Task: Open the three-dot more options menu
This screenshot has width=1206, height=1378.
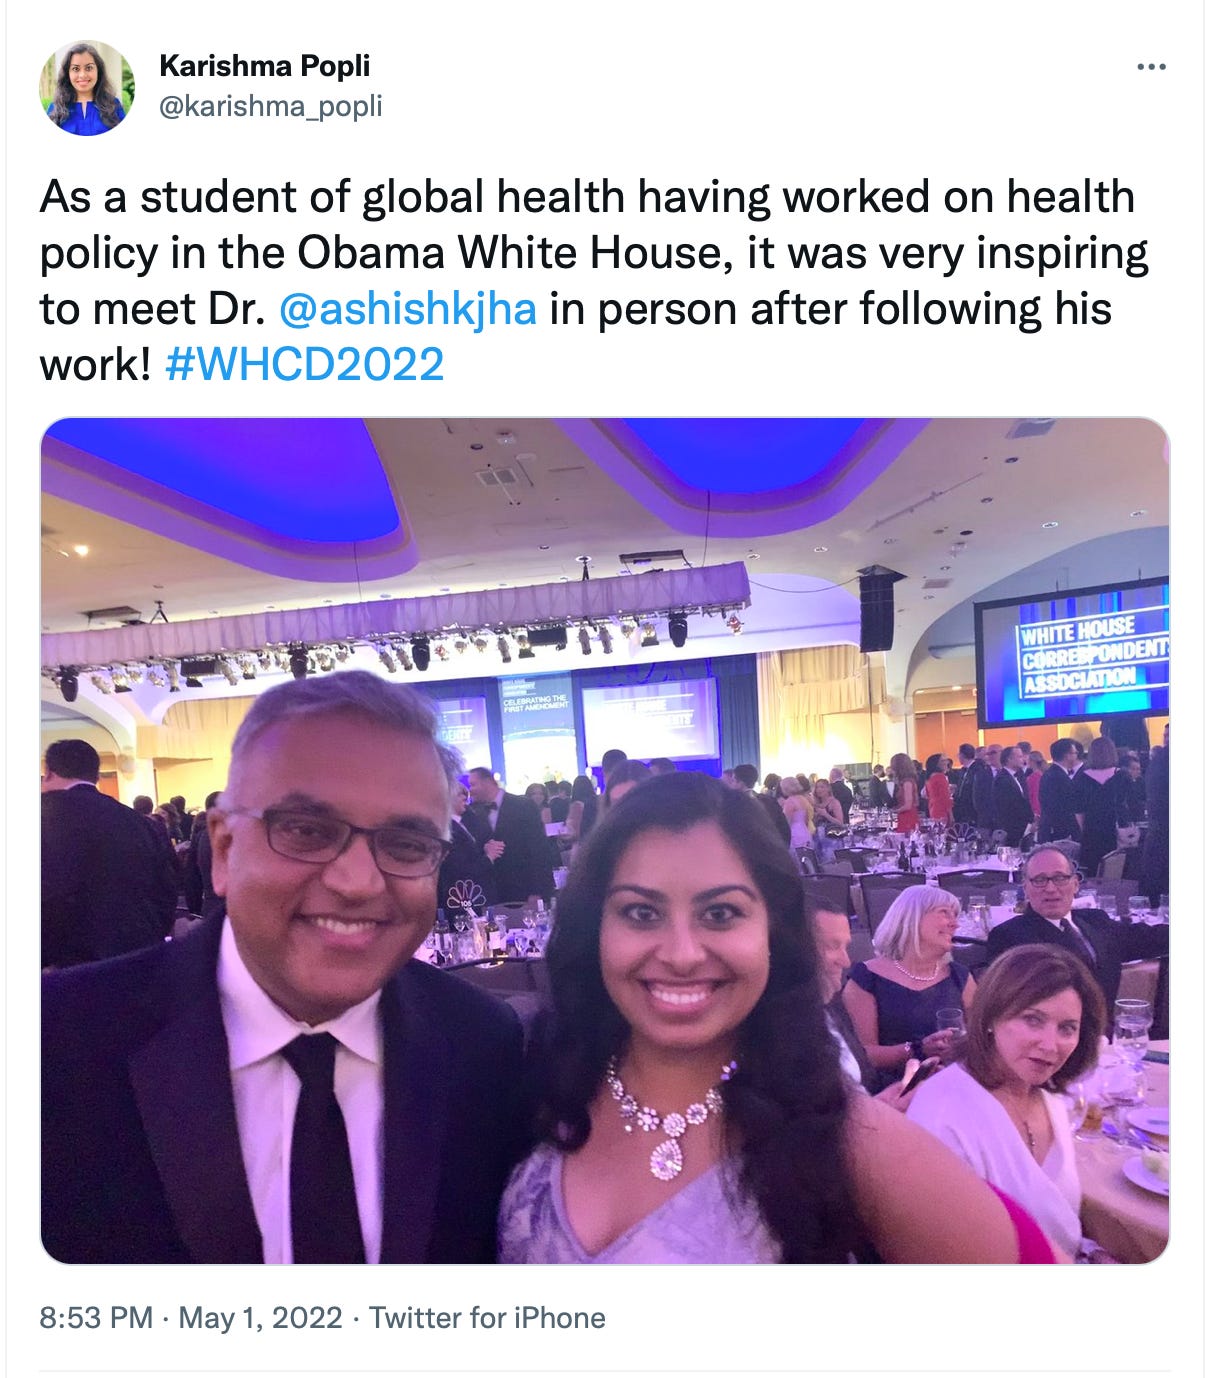Action: [x=1151, y=67]
